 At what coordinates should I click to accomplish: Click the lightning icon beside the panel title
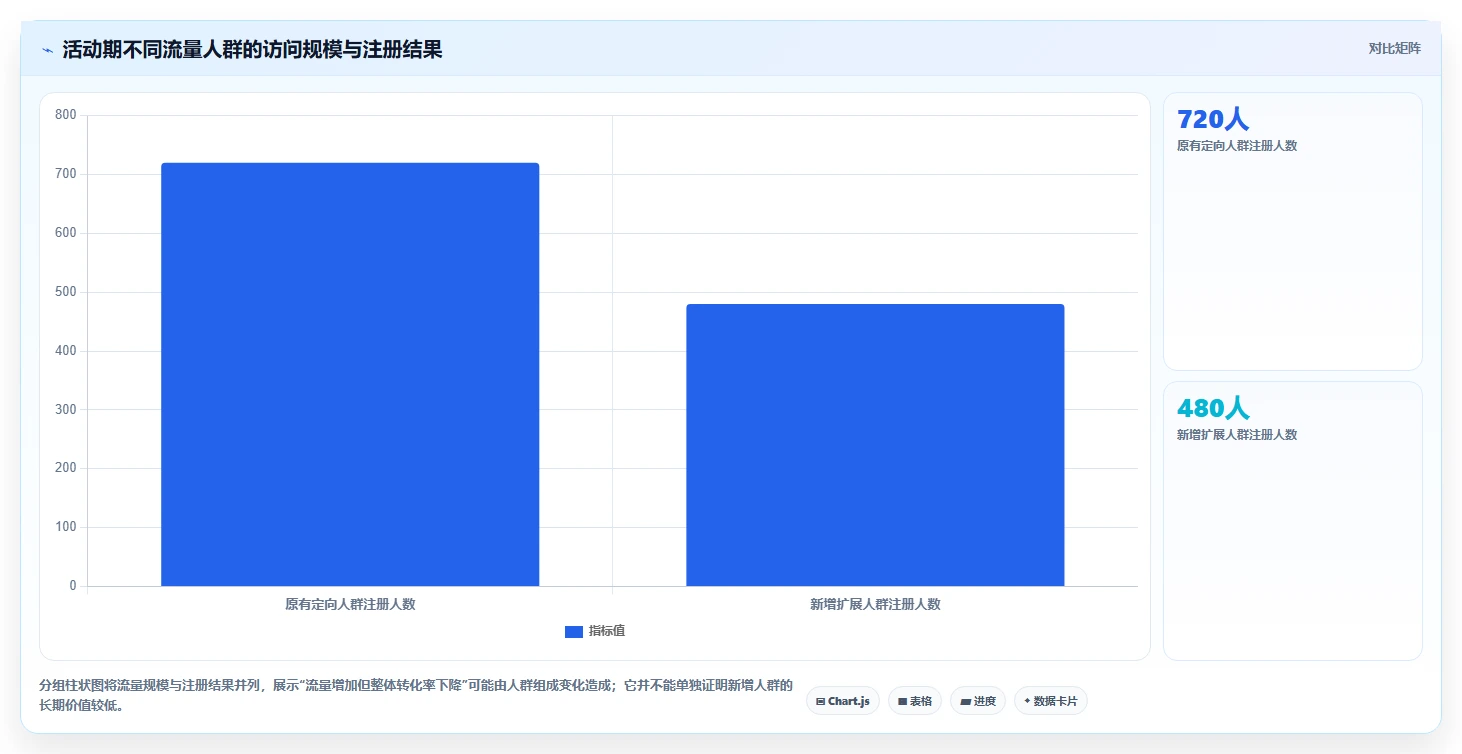[48, 50]
